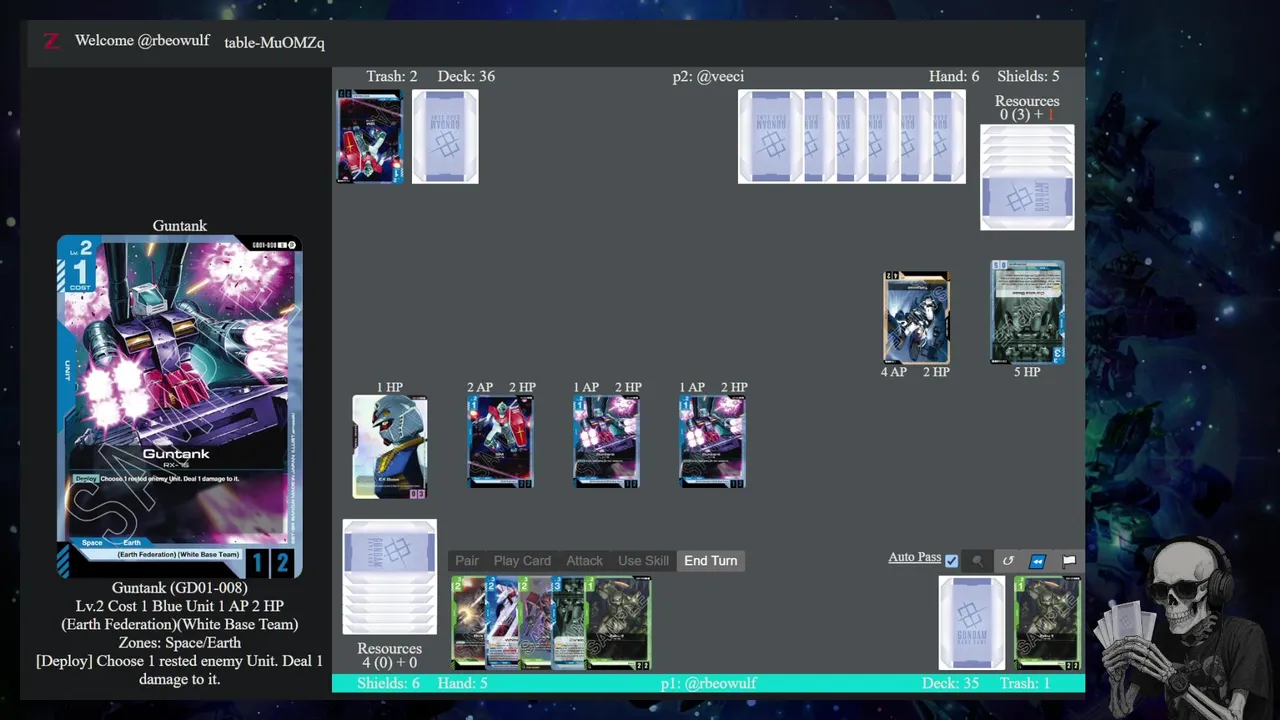Click the blue rewind icon
The width and height of the screenshot is (1280, 720).
[x=1038, y=561]
